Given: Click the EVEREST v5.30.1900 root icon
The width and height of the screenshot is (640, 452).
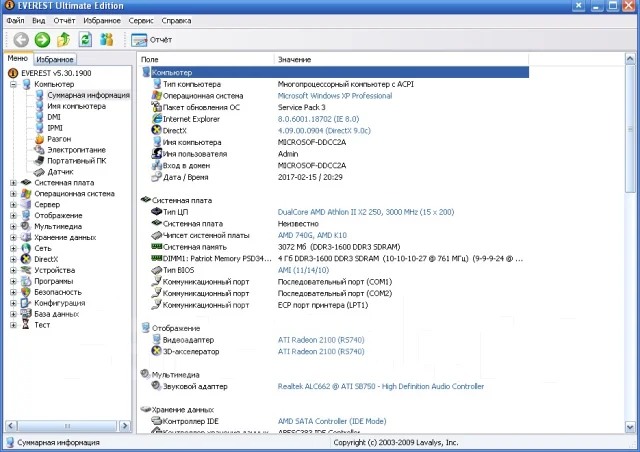Looking at the screenshot, I should tap(13, 73).
